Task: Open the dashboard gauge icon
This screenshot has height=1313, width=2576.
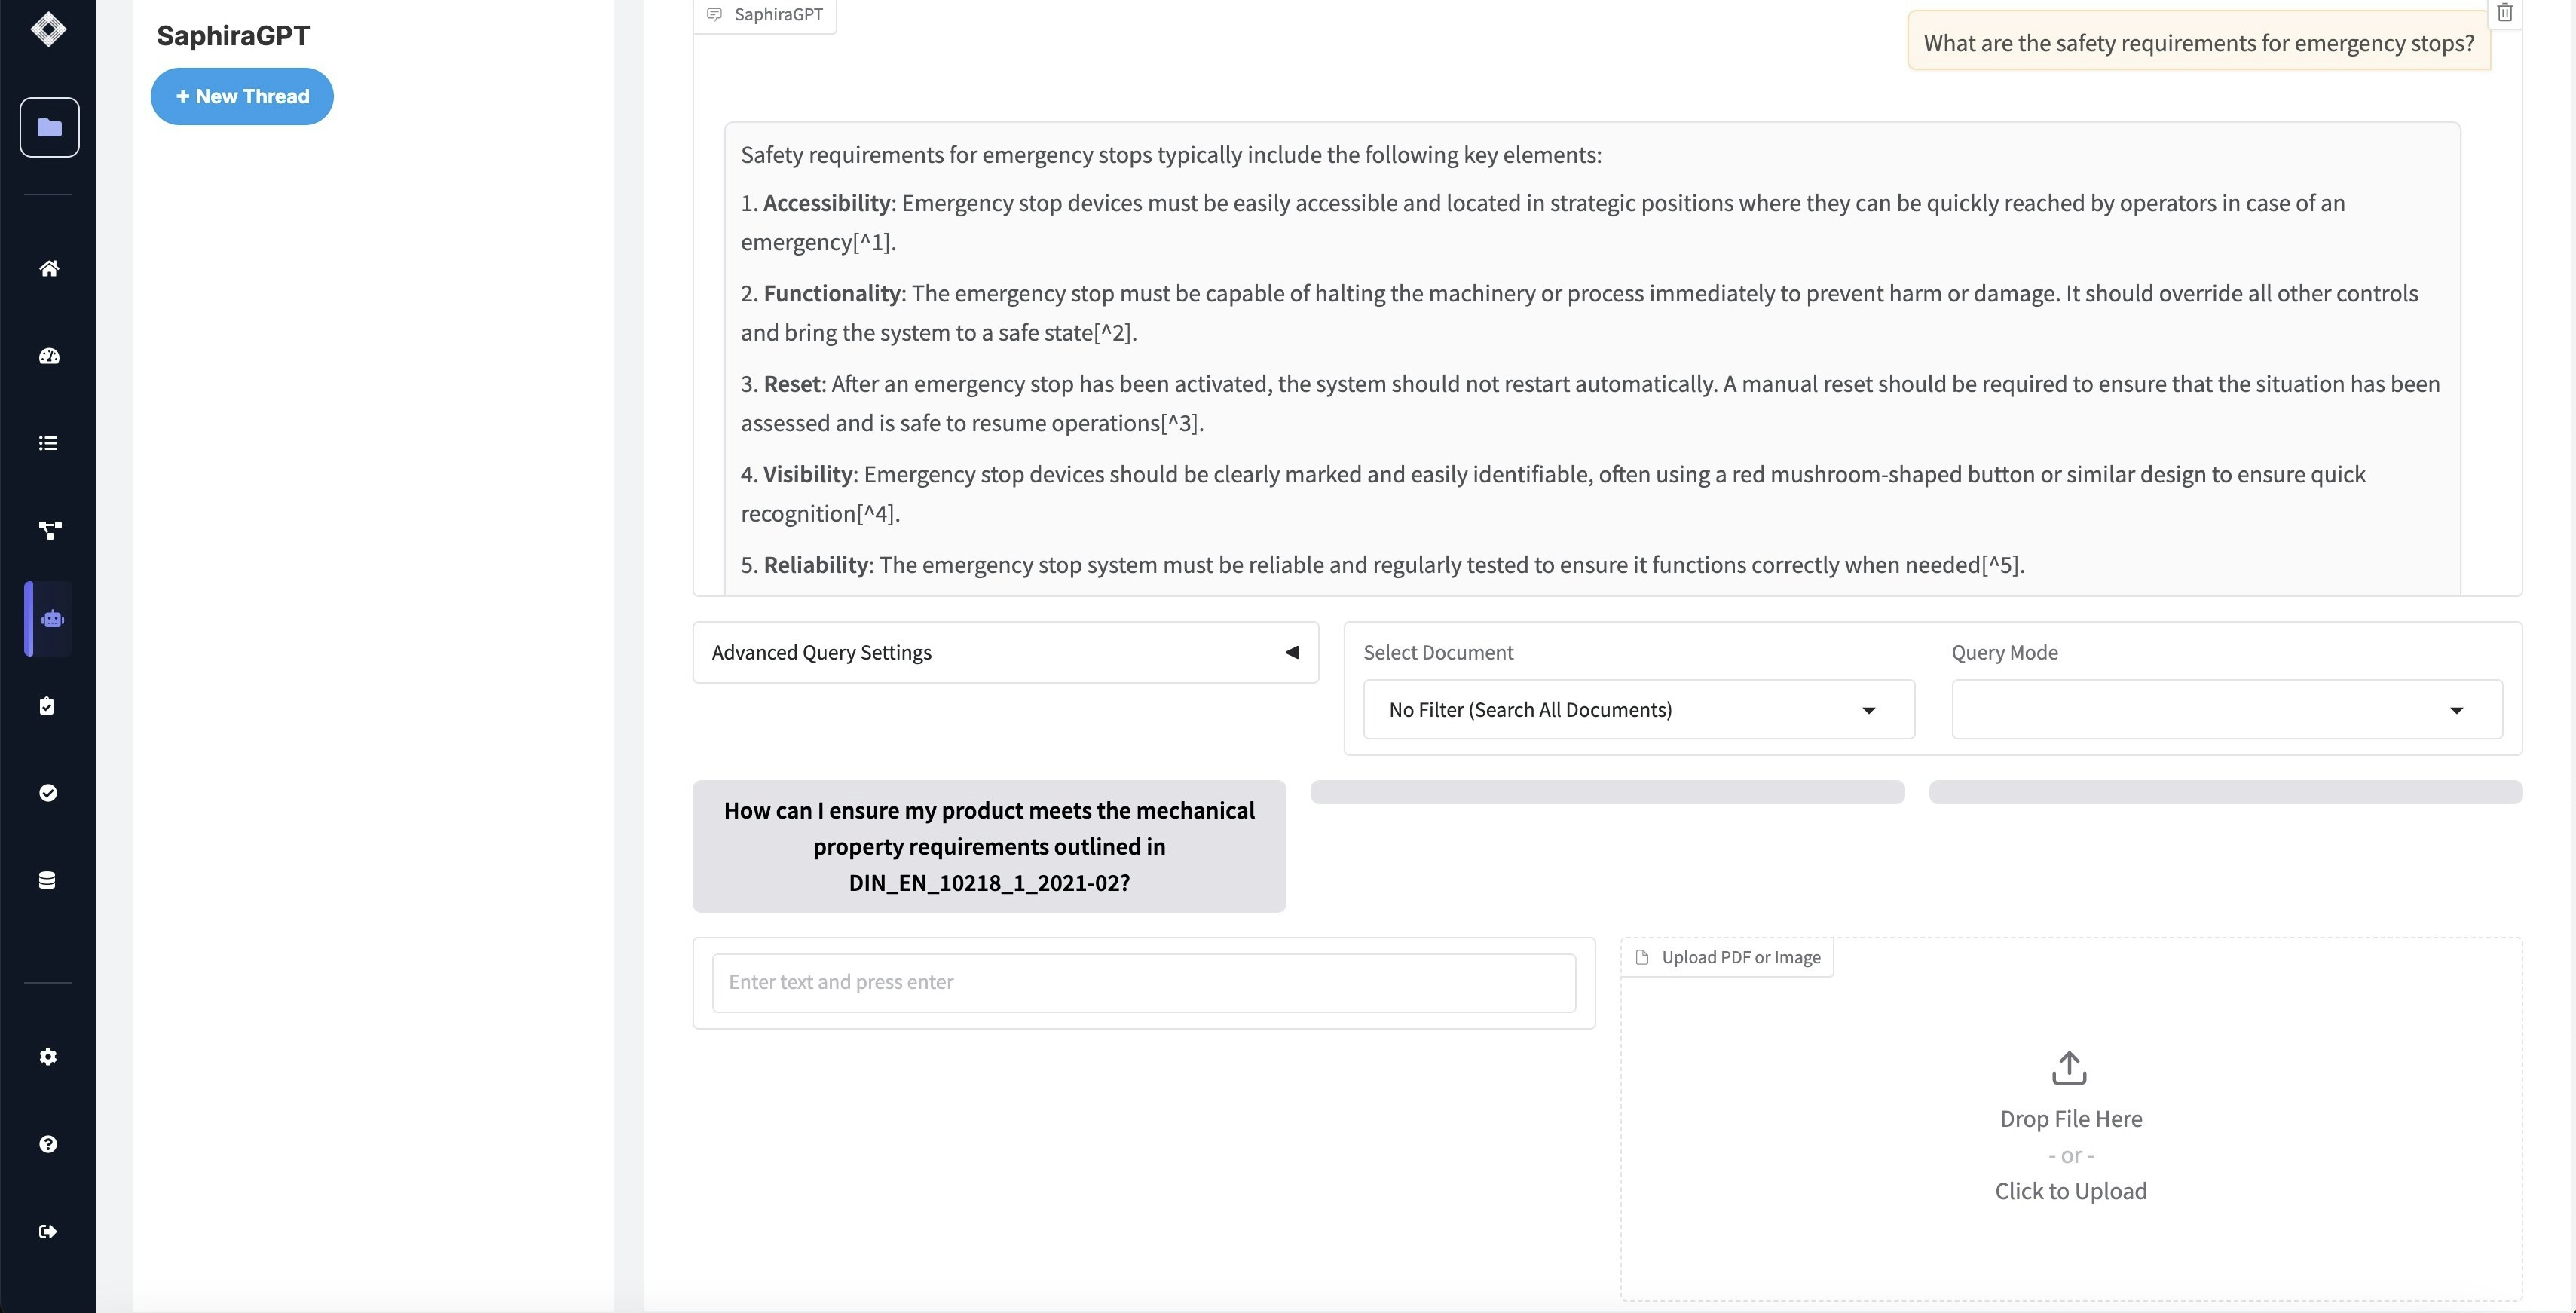Action: point(48,356)
